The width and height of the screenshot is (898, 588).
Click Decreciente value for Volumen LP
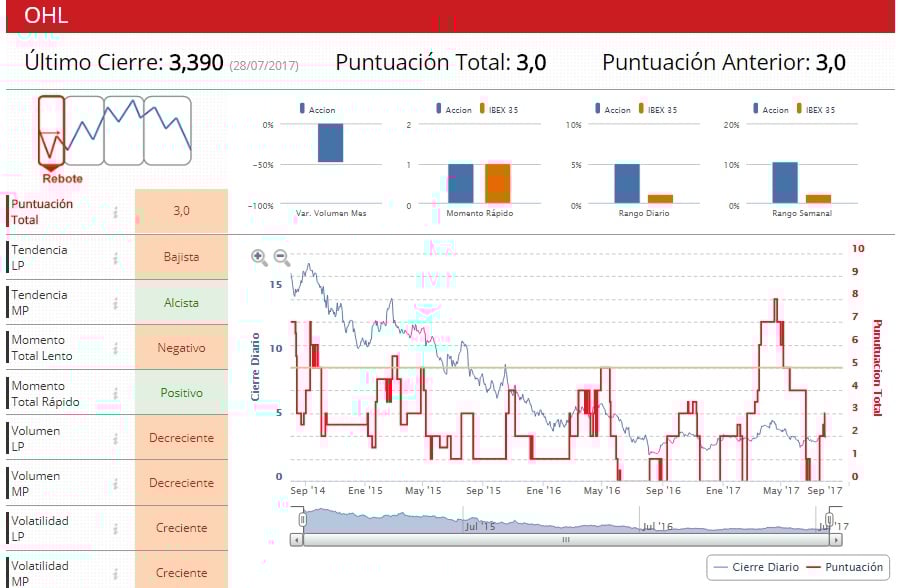pos(182,438)
